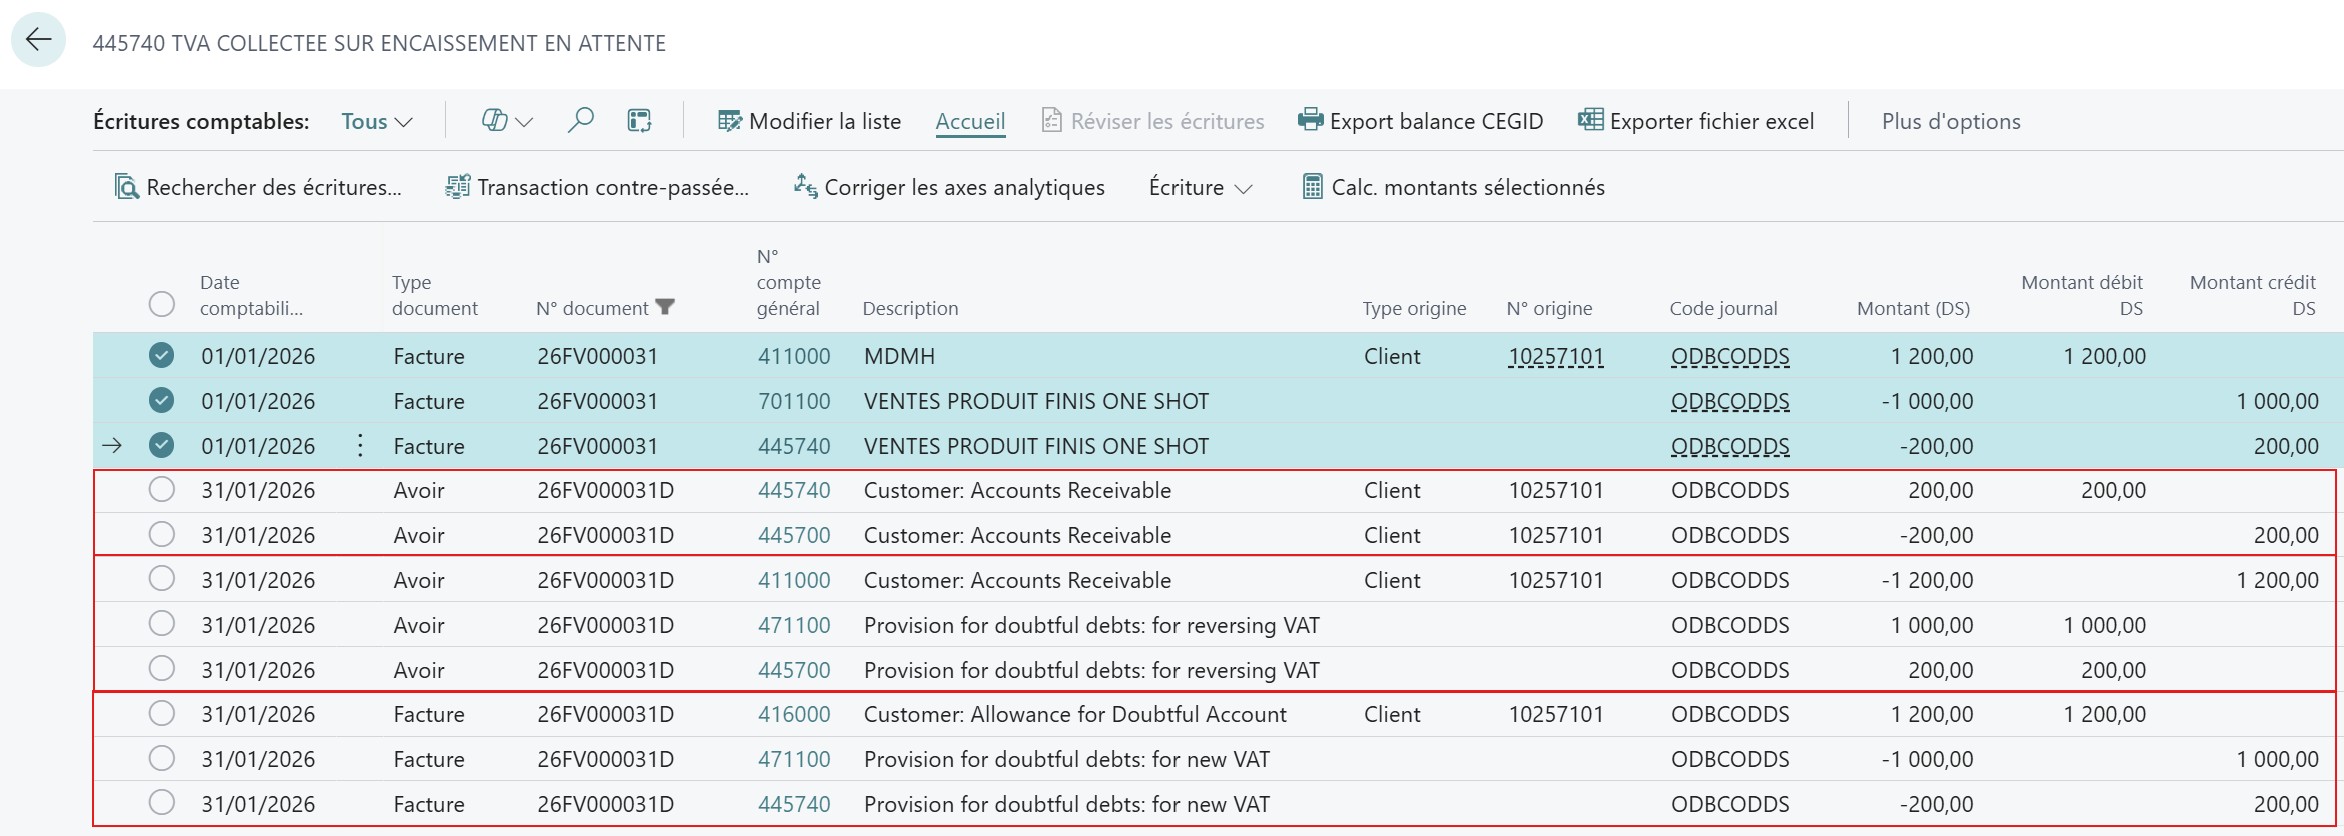
Task: Select the last row 445740 for new VAT
Action: click(x=161, y=803)
